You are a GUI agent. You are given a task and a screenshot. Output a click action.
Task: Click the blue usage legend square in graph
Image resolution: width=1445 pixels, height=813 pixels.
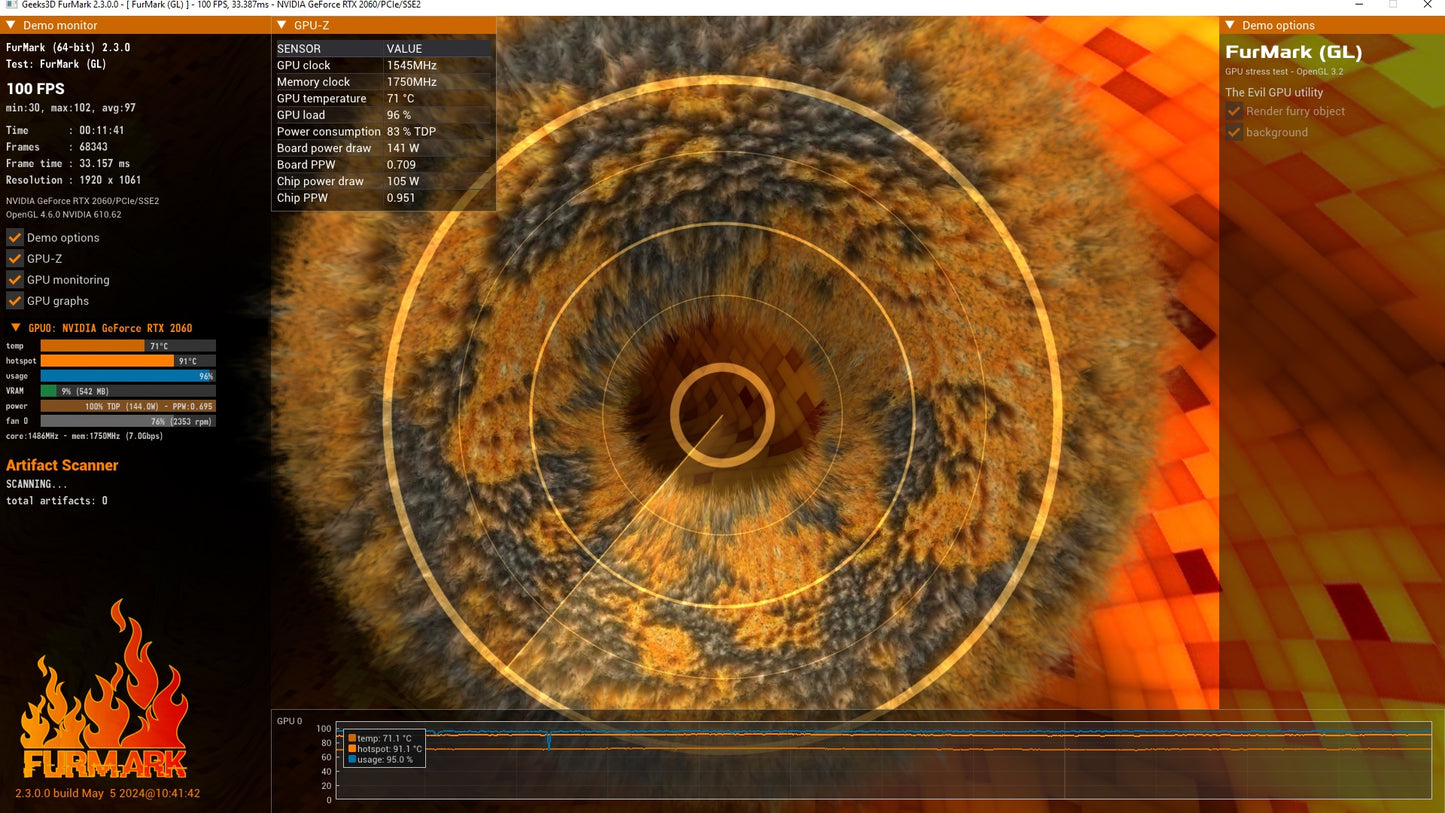pyautogui.click(x=352, y=760)
